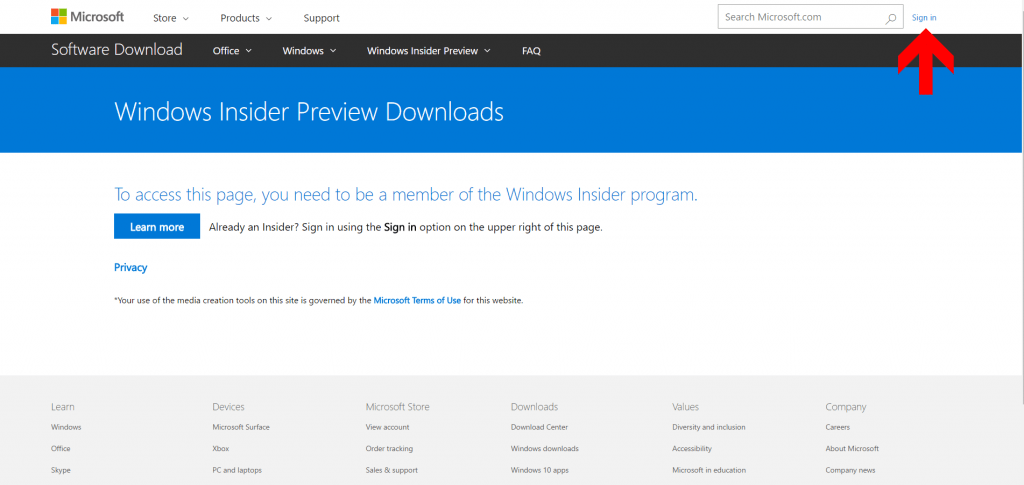Viewport: 1024px width, 485px height.
Task: Expand the Windows dropdown in dark bar
Action: click(310, 51)
